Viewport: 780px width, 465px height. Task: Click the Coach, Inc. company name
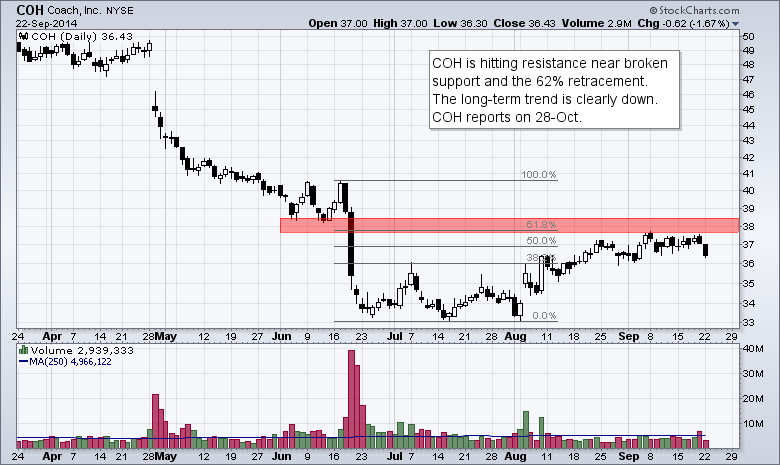(75, 10)
